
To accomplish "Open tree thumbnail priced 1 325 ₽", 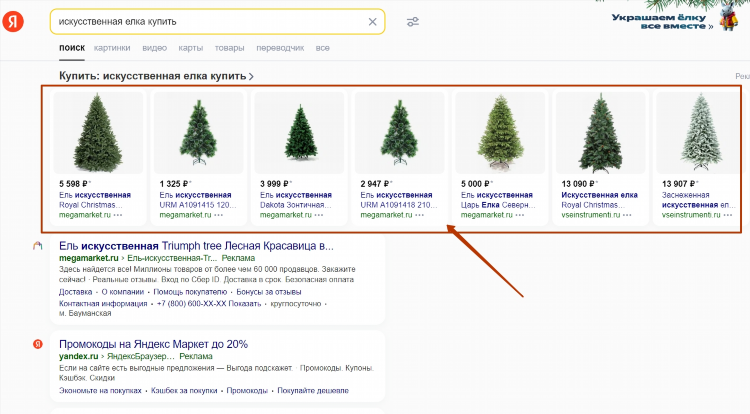I will coord(199,133).
